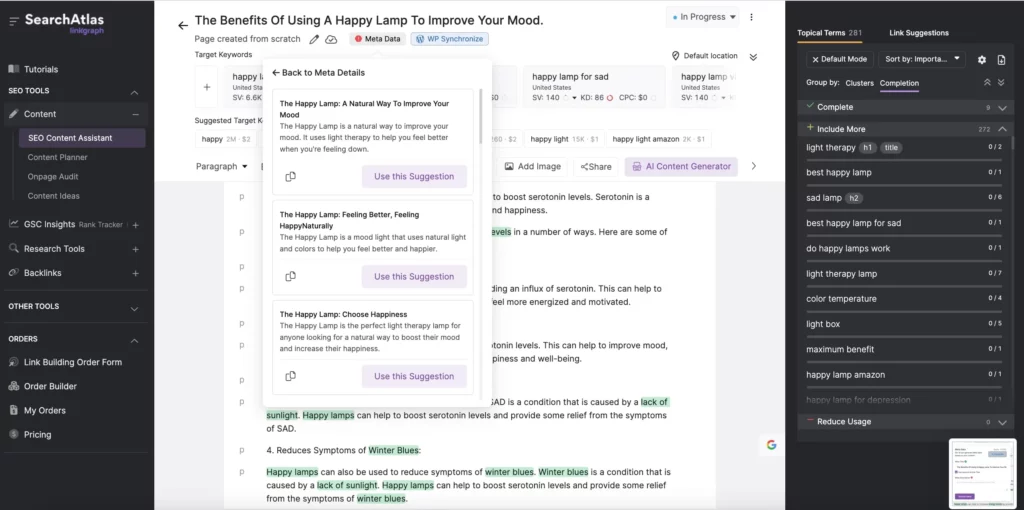The image size is (1024, 510).
Task: Expand Backlinks menu
Action: (135, 273)
